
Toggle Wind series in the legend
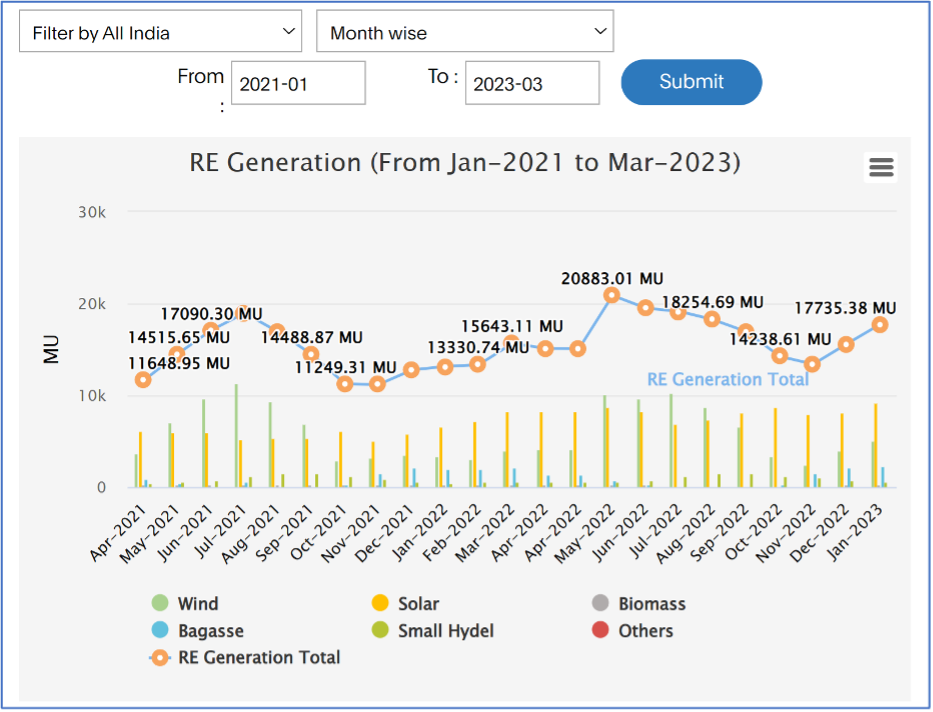(x=197, y=604)
